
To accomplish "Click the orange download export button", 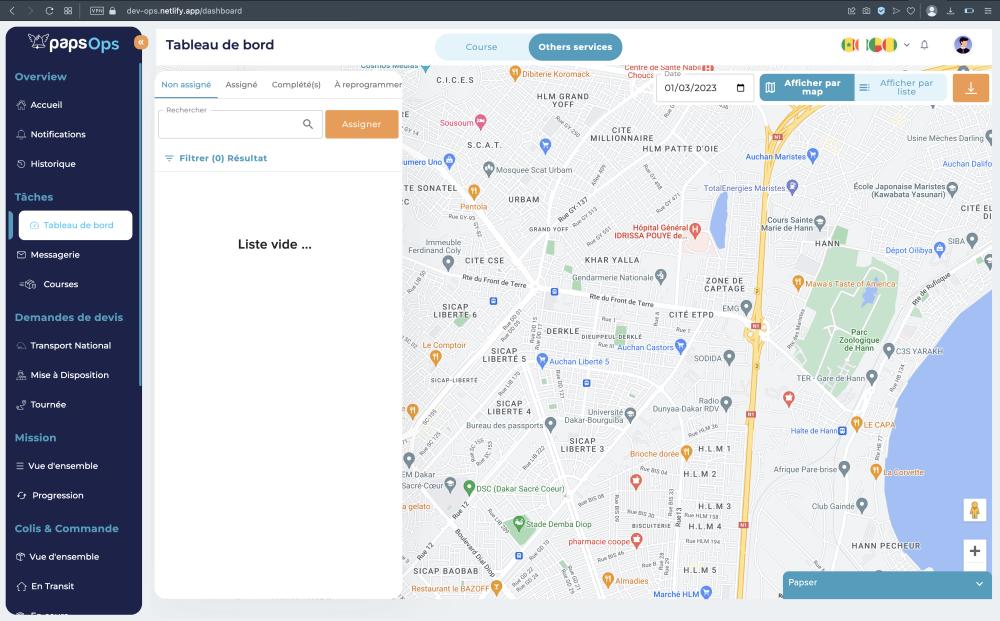I will pos(971,87).
